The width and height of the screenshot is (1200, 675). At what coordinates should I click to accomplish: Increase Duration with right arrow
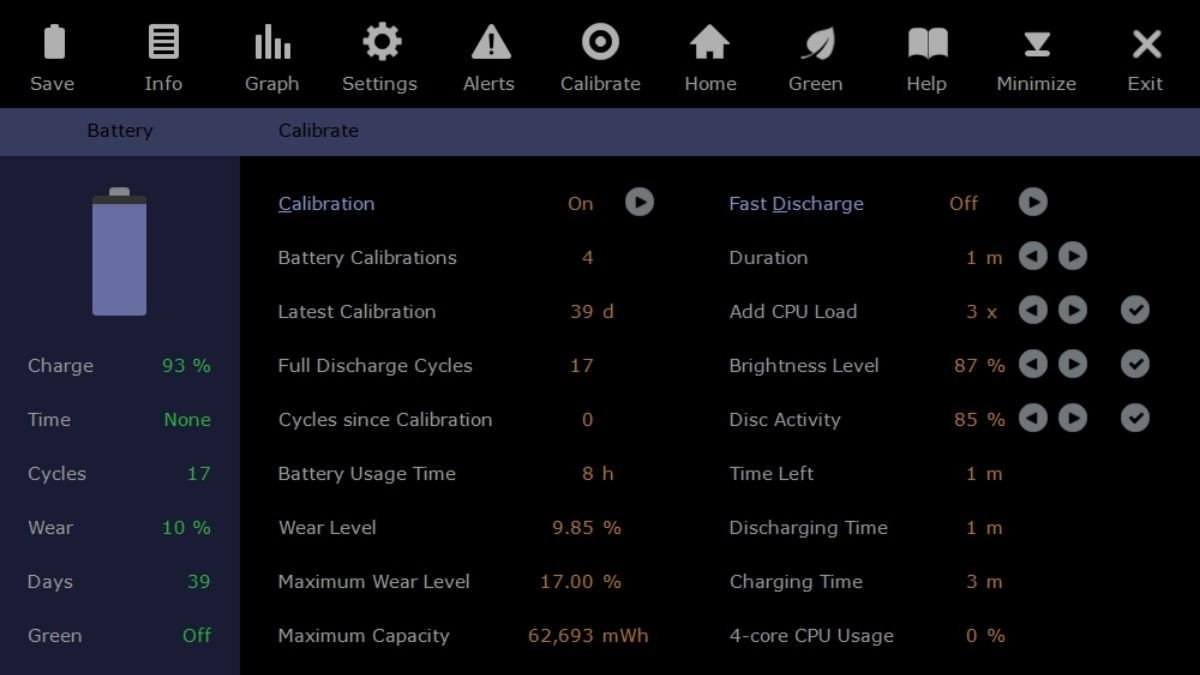pos(1072,257)
